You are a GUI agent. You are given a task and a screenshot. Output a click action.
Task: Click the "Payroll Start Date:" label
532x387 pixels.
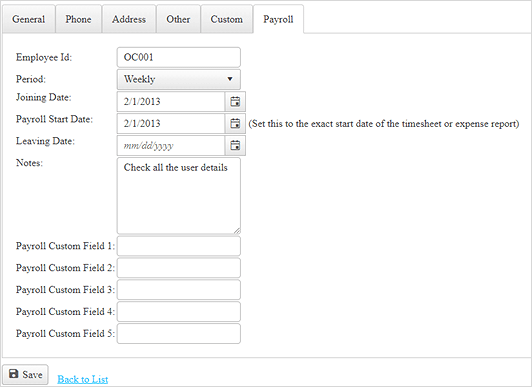54,119
